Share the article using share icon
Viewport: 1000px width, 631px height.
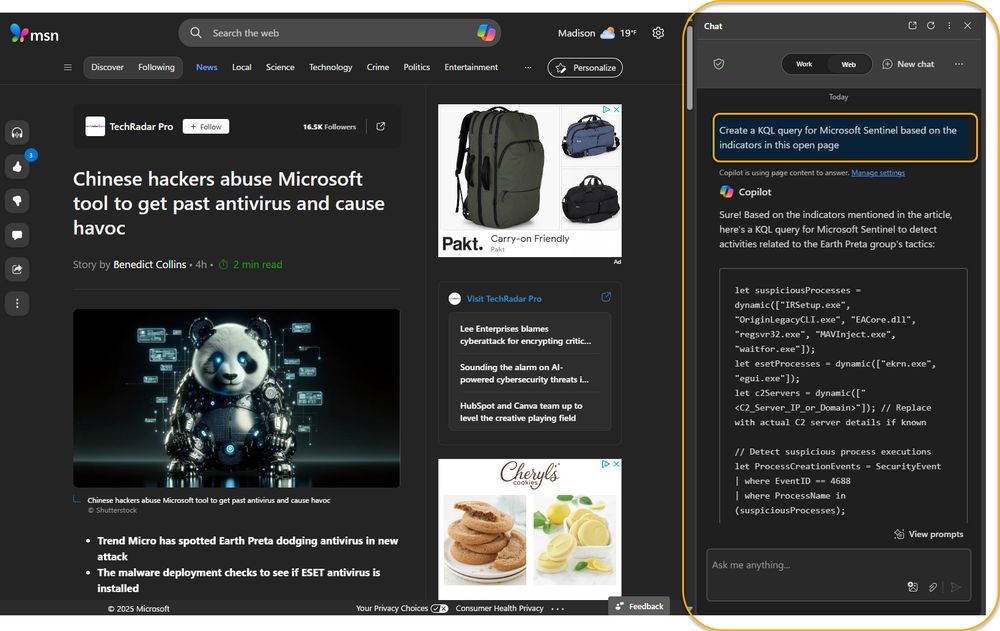17,269
